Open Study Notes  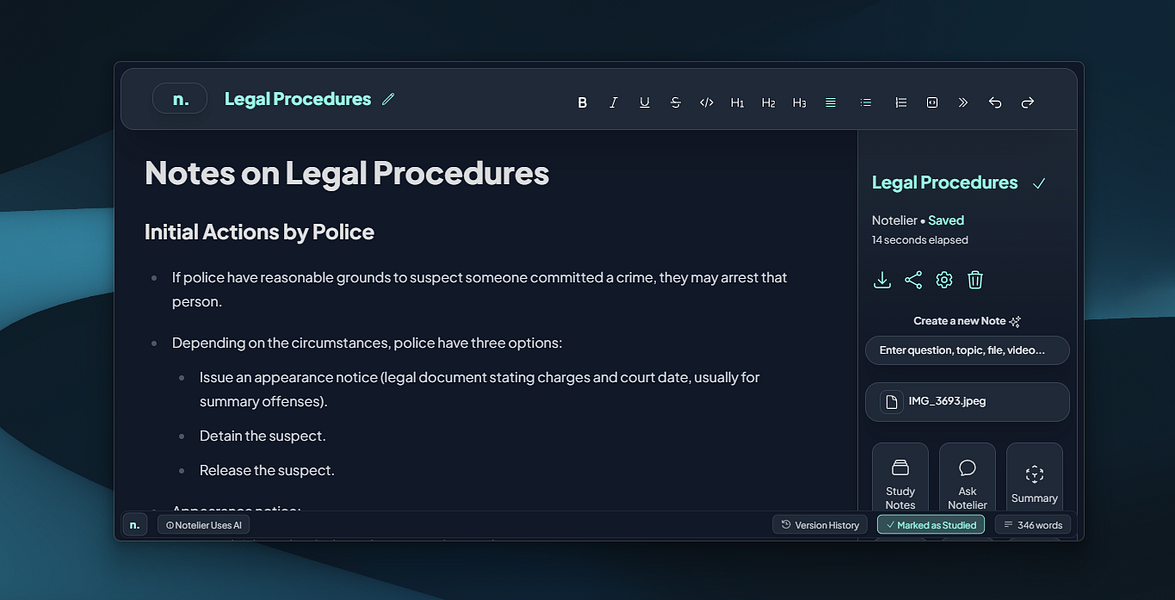(900, 476)
